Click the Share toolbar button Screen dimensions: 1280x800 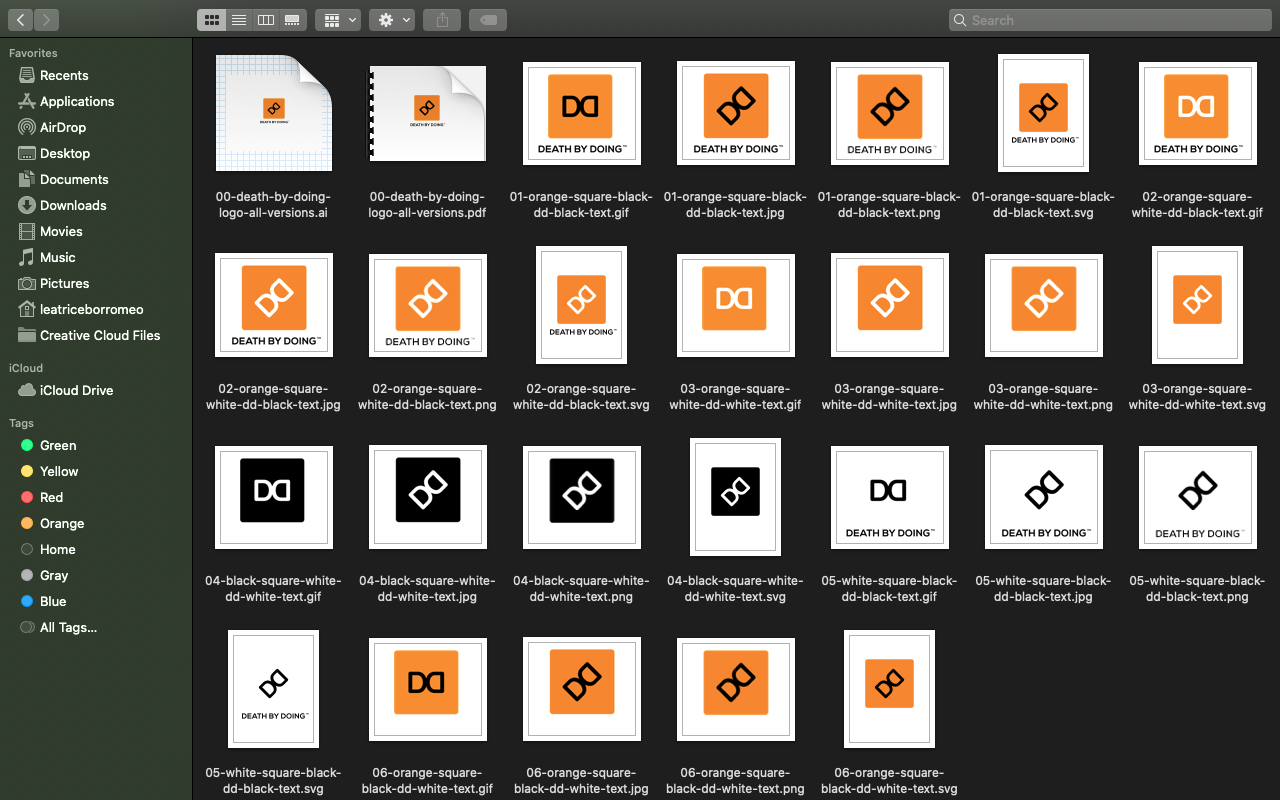(442, 20)
